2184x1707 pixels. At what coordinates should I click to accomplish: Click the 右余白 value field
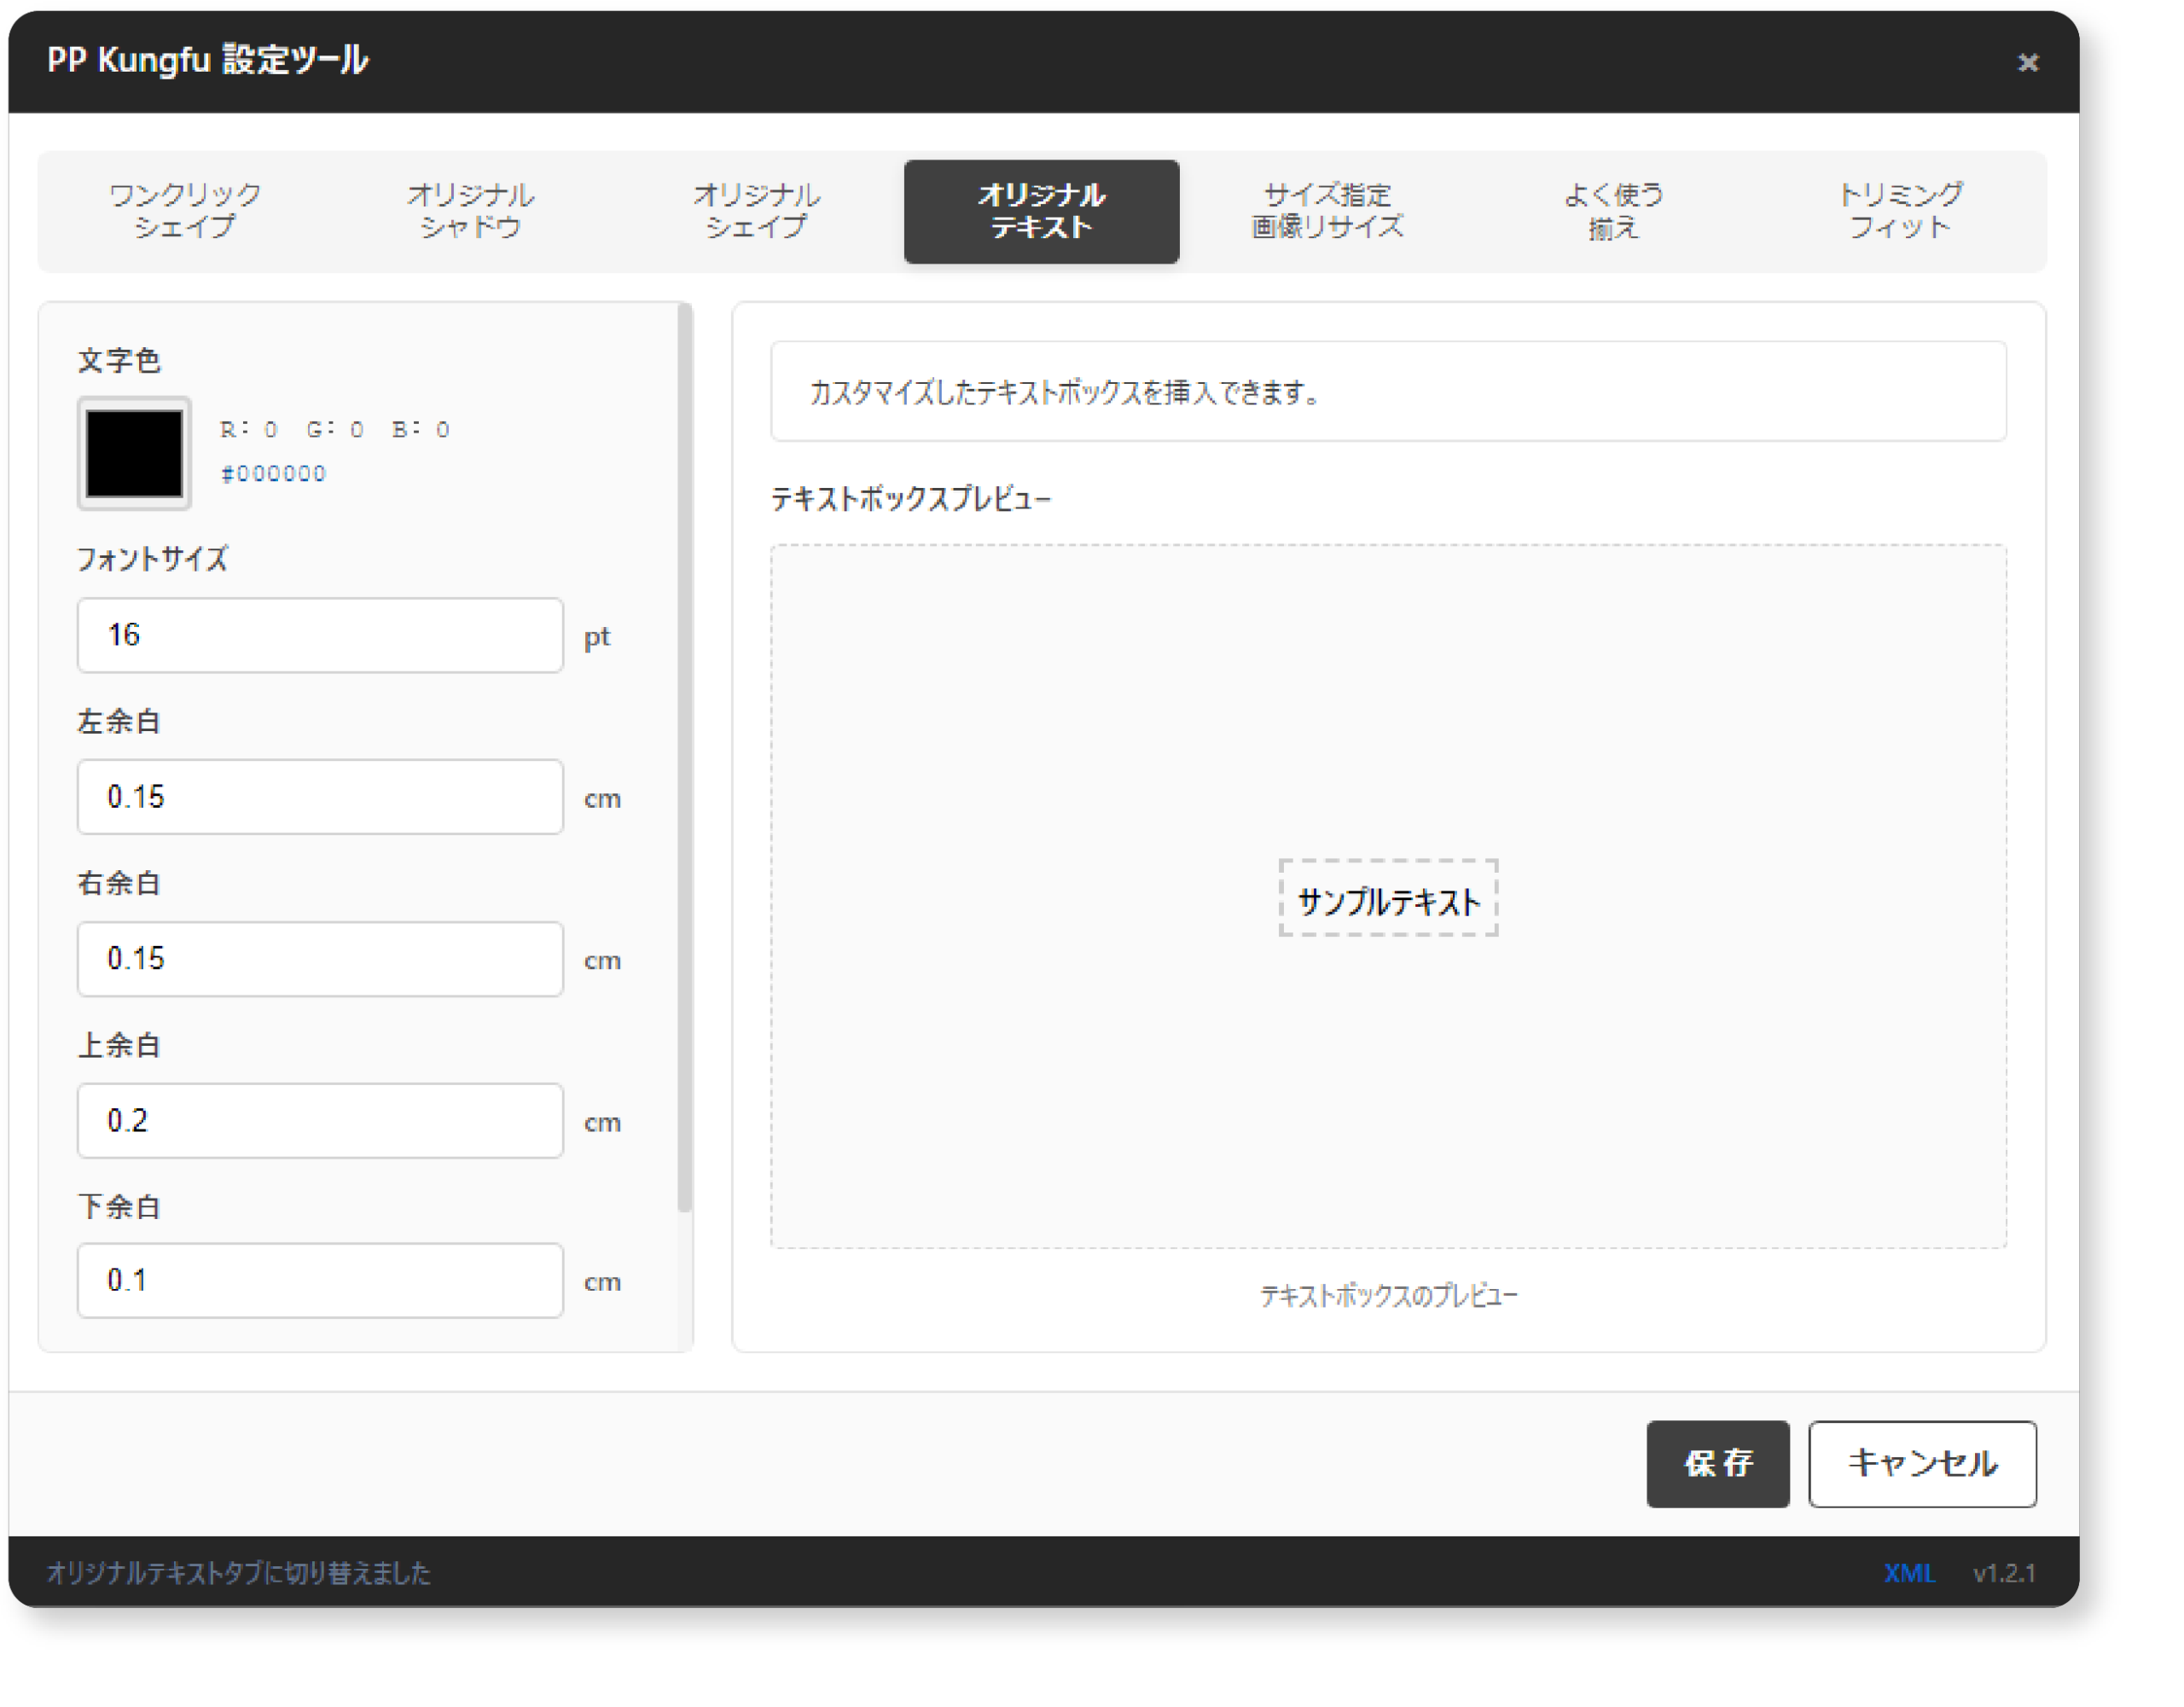320,959
